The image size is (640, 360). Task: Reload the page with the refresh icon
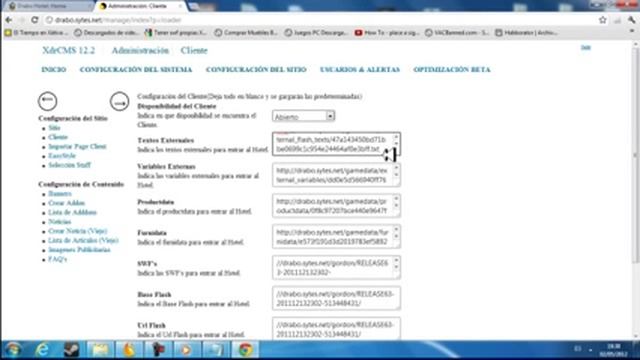coord(35,20)
